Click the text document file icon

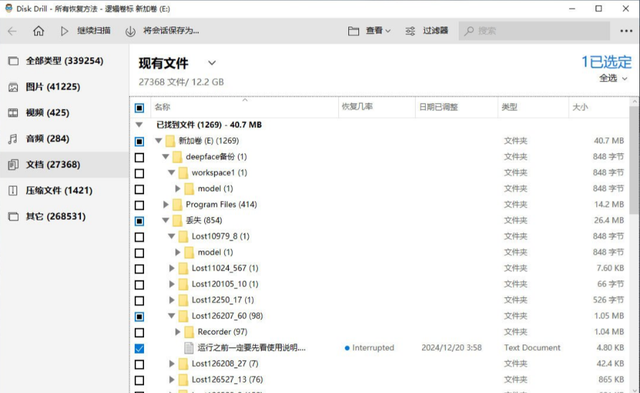tap(189, 348)
